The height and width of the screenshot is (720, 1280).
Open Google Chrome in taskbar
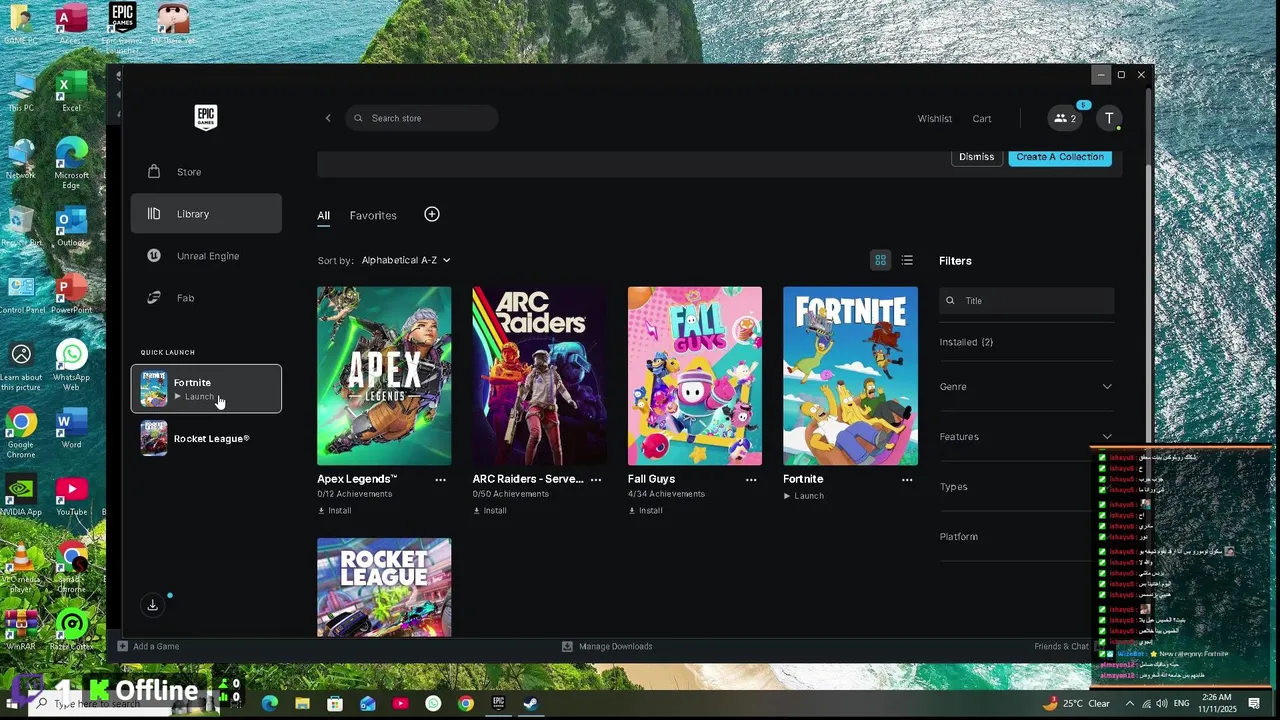click(x=466, y=703)
